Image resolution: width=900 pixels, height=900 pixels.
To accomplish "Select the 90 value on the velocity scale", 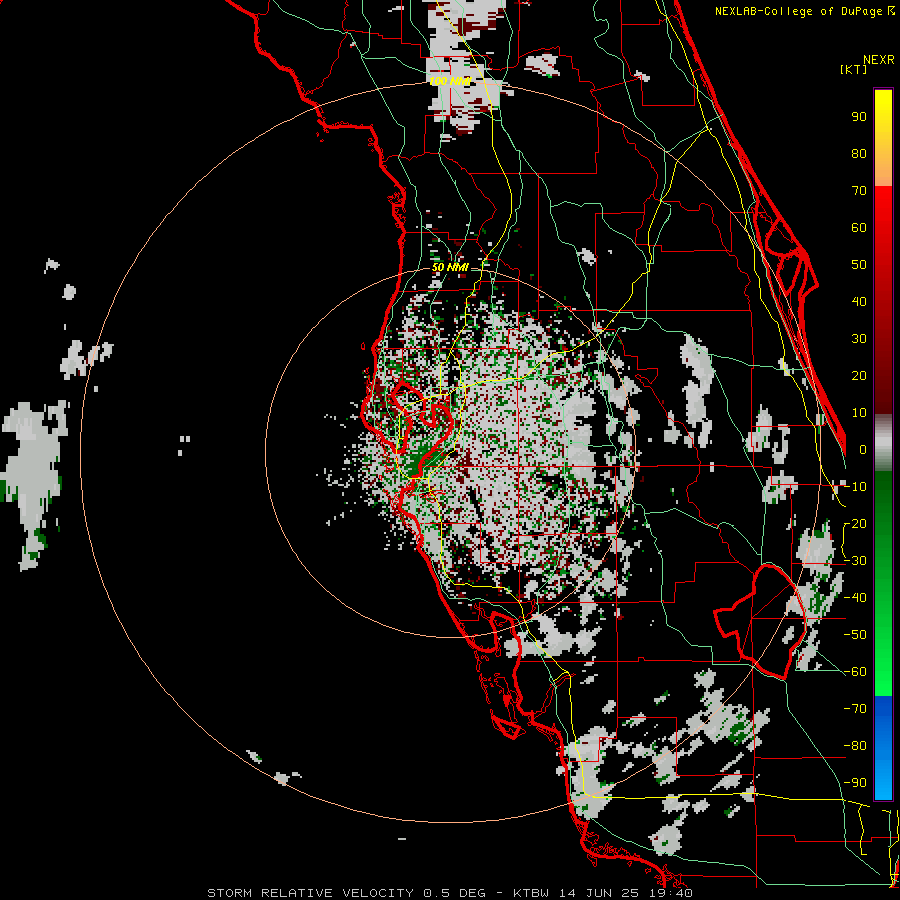I will (x=859, y=117).
